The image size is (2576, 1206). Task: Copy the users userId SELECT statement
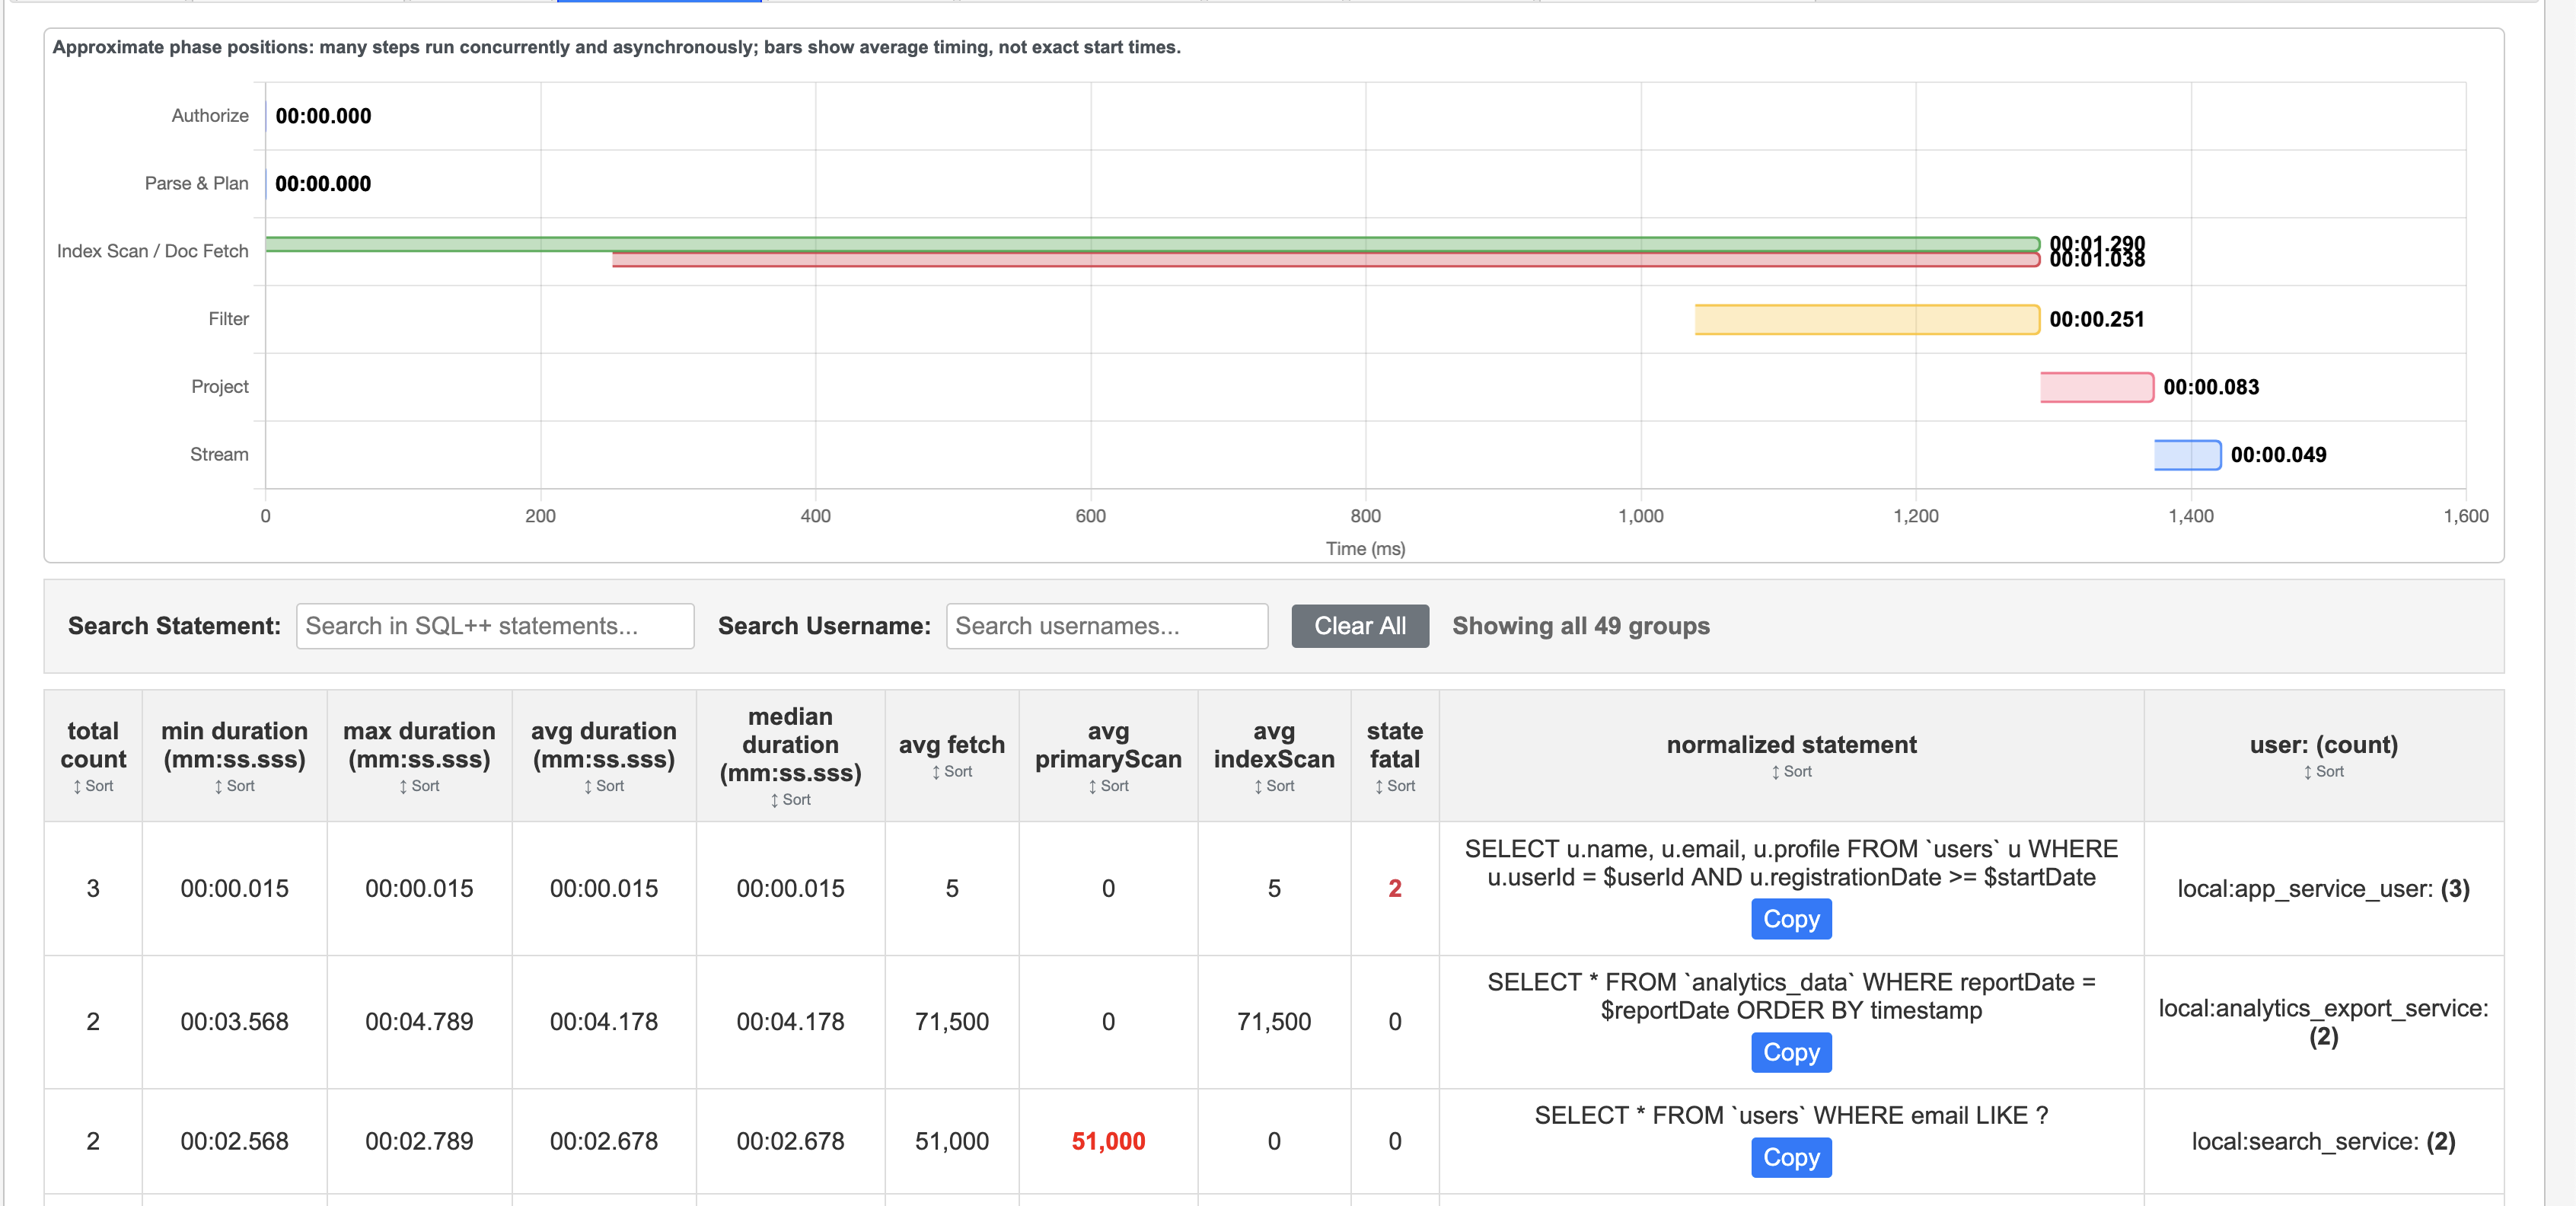point(1791,919)
